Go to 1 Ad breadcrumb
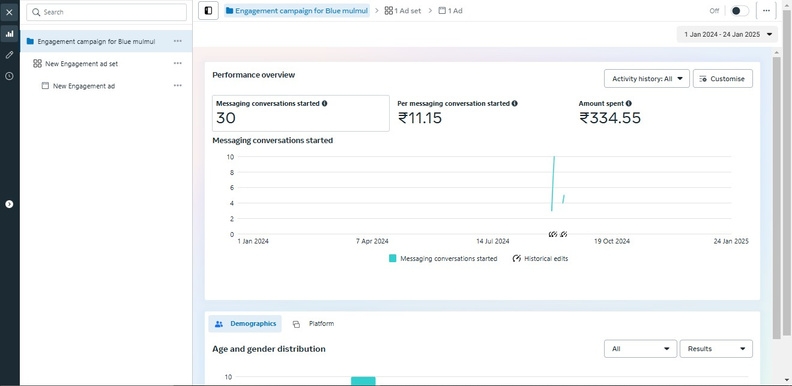Screen dimensions: 792x386 click(x=451, y=11)
